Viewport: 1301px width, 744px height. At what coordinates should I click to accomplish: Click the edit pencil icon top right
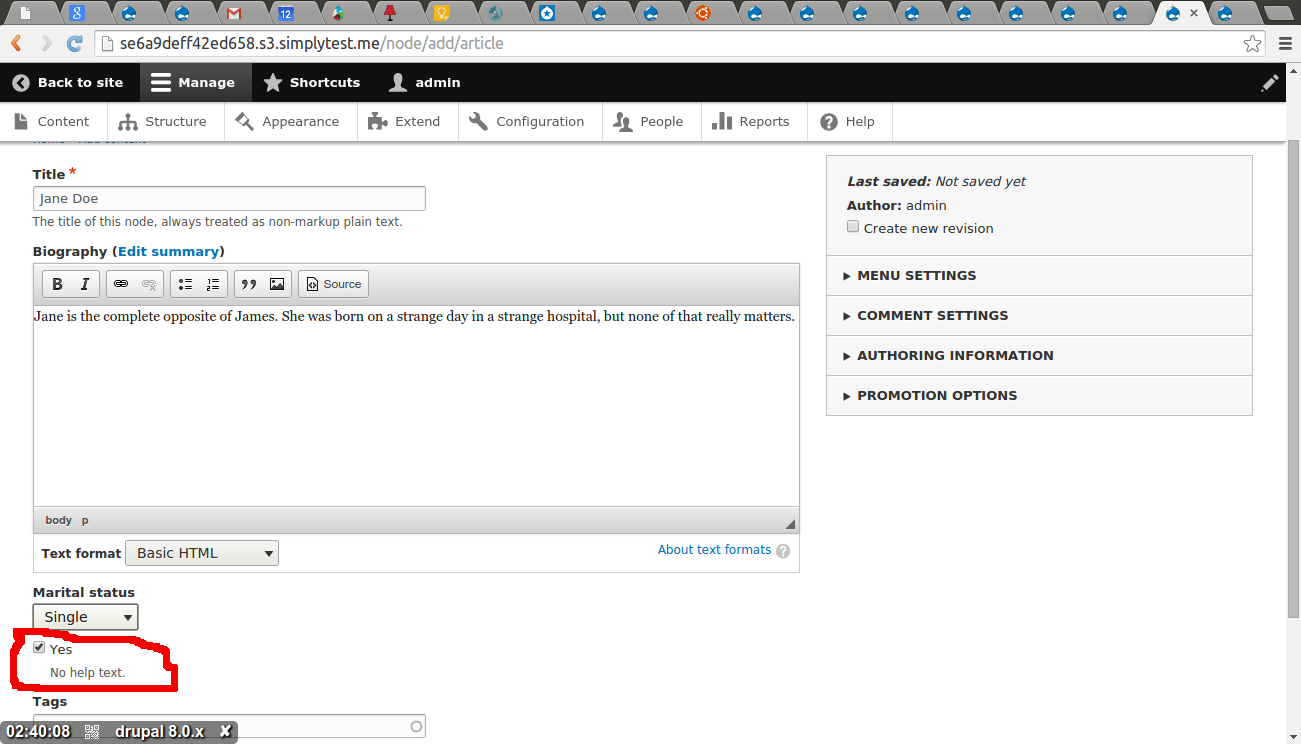coord(1270,82)
